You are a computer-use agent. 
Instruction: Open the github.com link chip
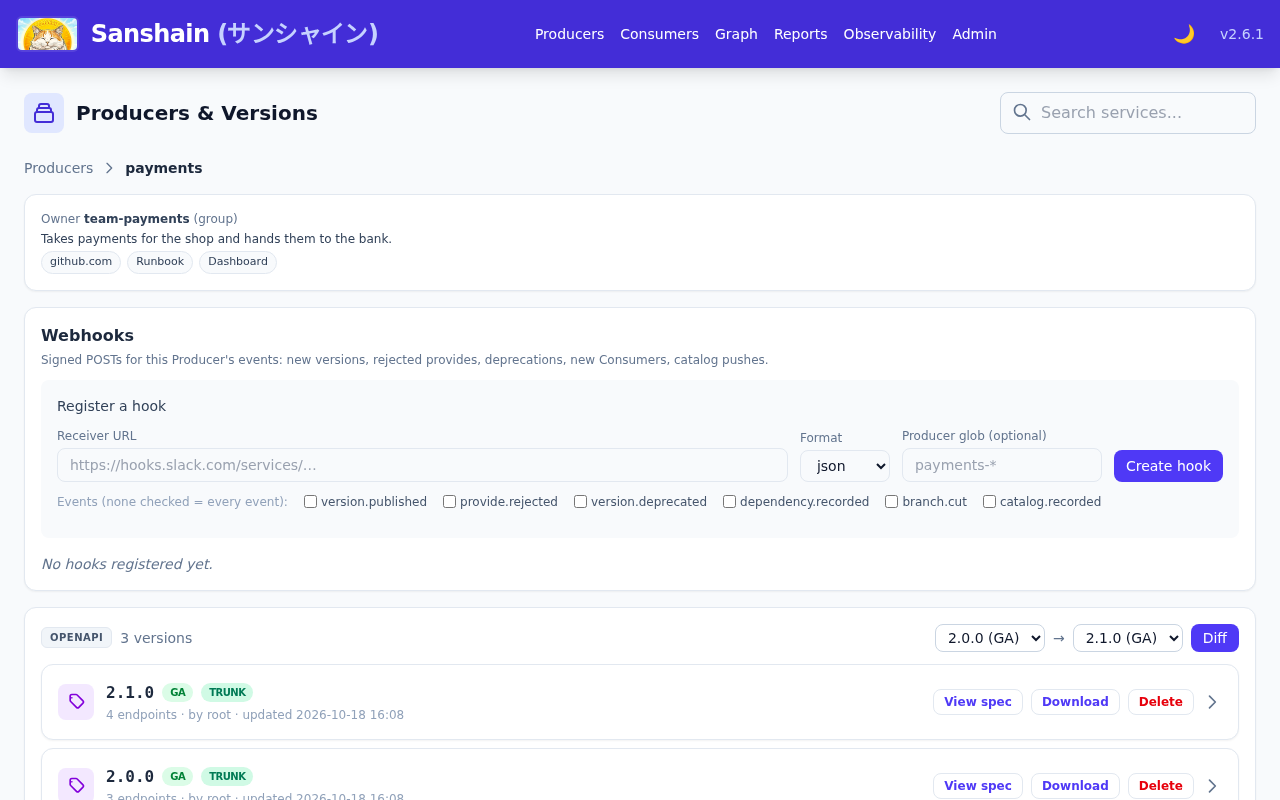pos(81,262)
